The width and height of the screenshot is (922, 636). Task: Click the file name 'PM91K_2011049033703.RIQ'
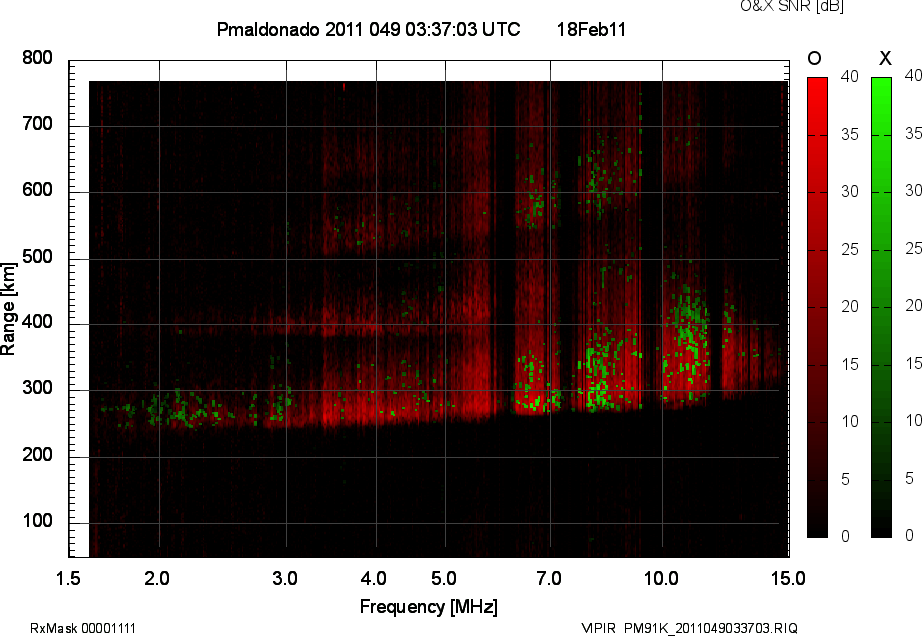click(711, 628)
